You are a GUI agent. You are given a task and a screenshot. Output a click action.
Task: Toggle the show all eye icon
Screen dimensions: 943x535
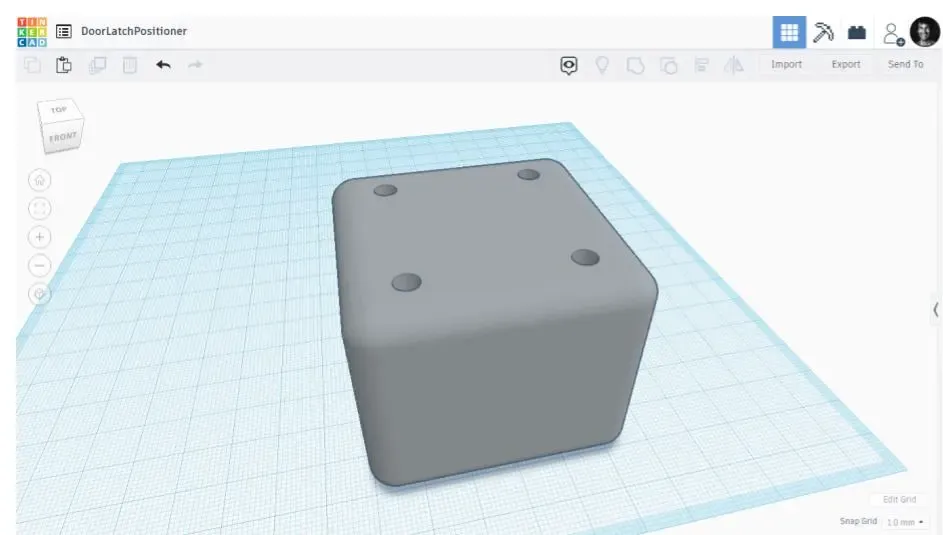click(x=569, y=65)
